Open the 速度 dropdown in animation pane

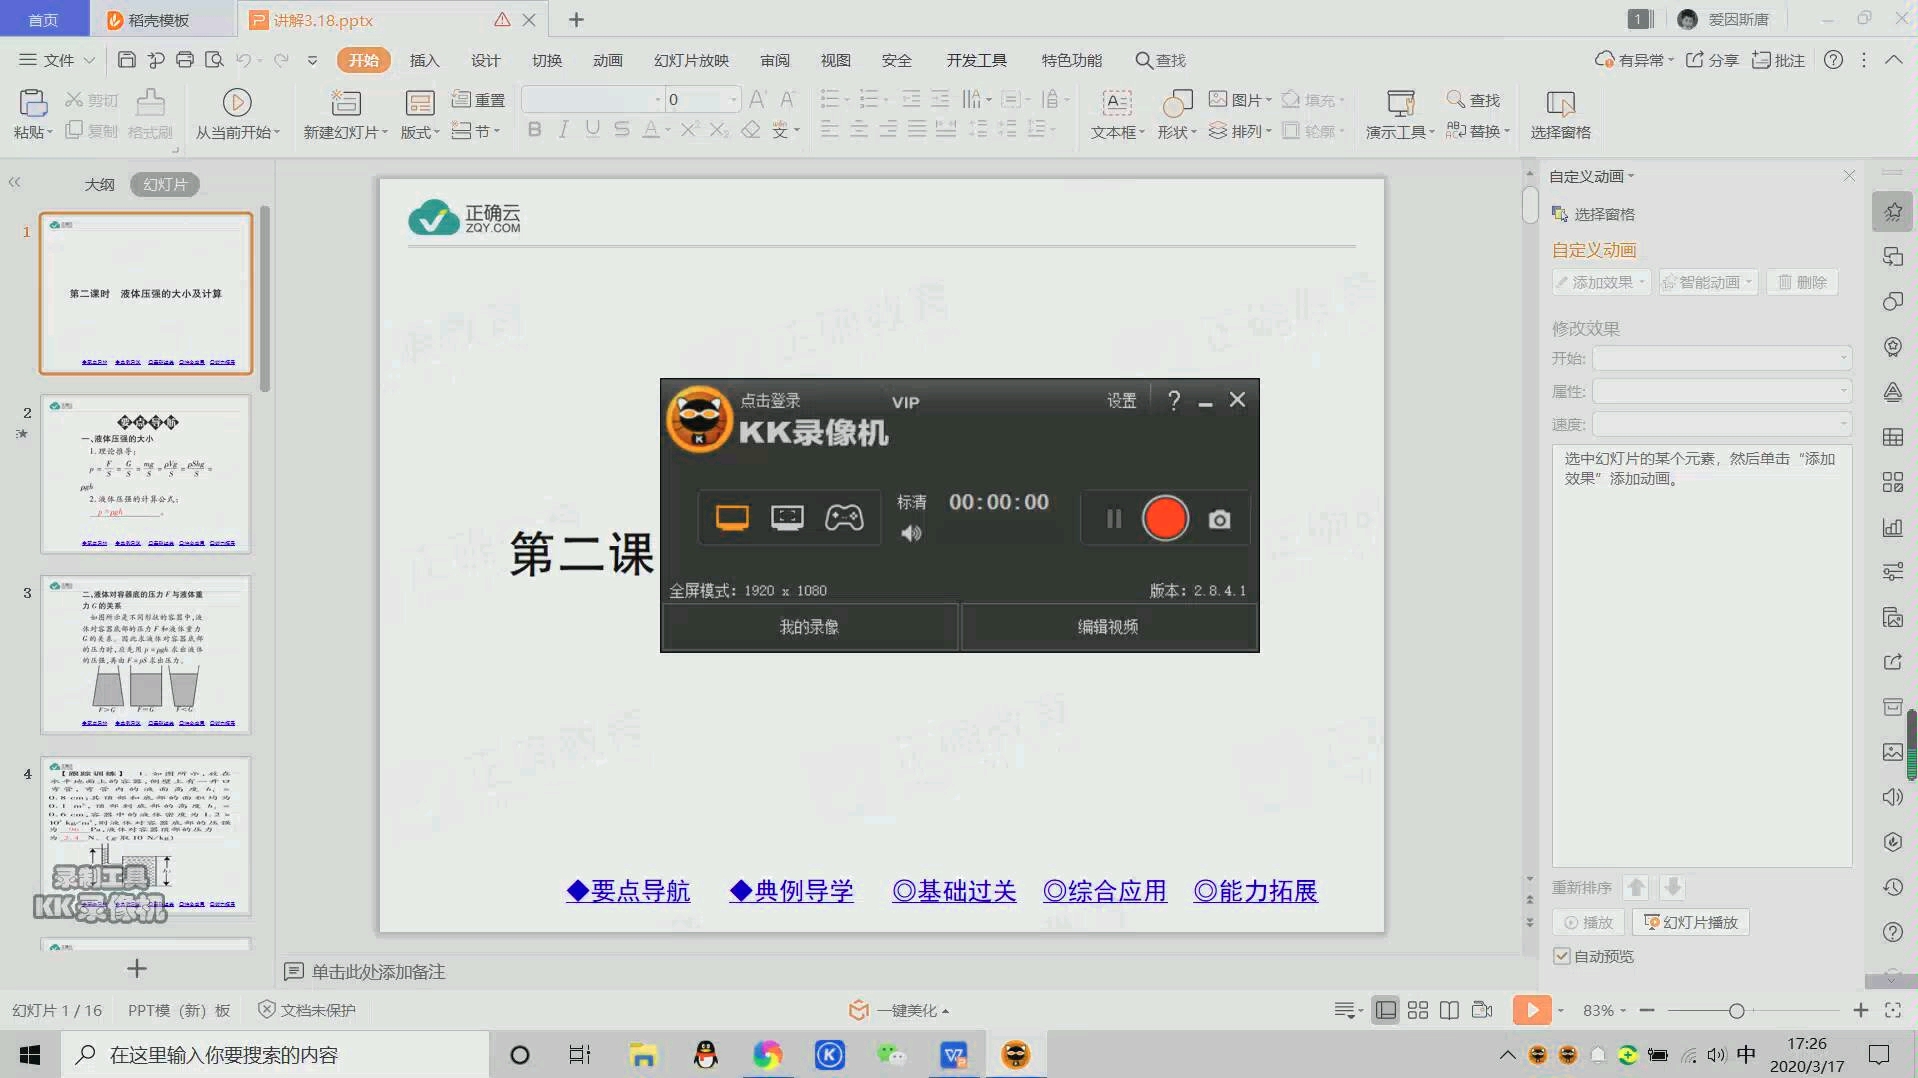click(x=1722, y=424)
